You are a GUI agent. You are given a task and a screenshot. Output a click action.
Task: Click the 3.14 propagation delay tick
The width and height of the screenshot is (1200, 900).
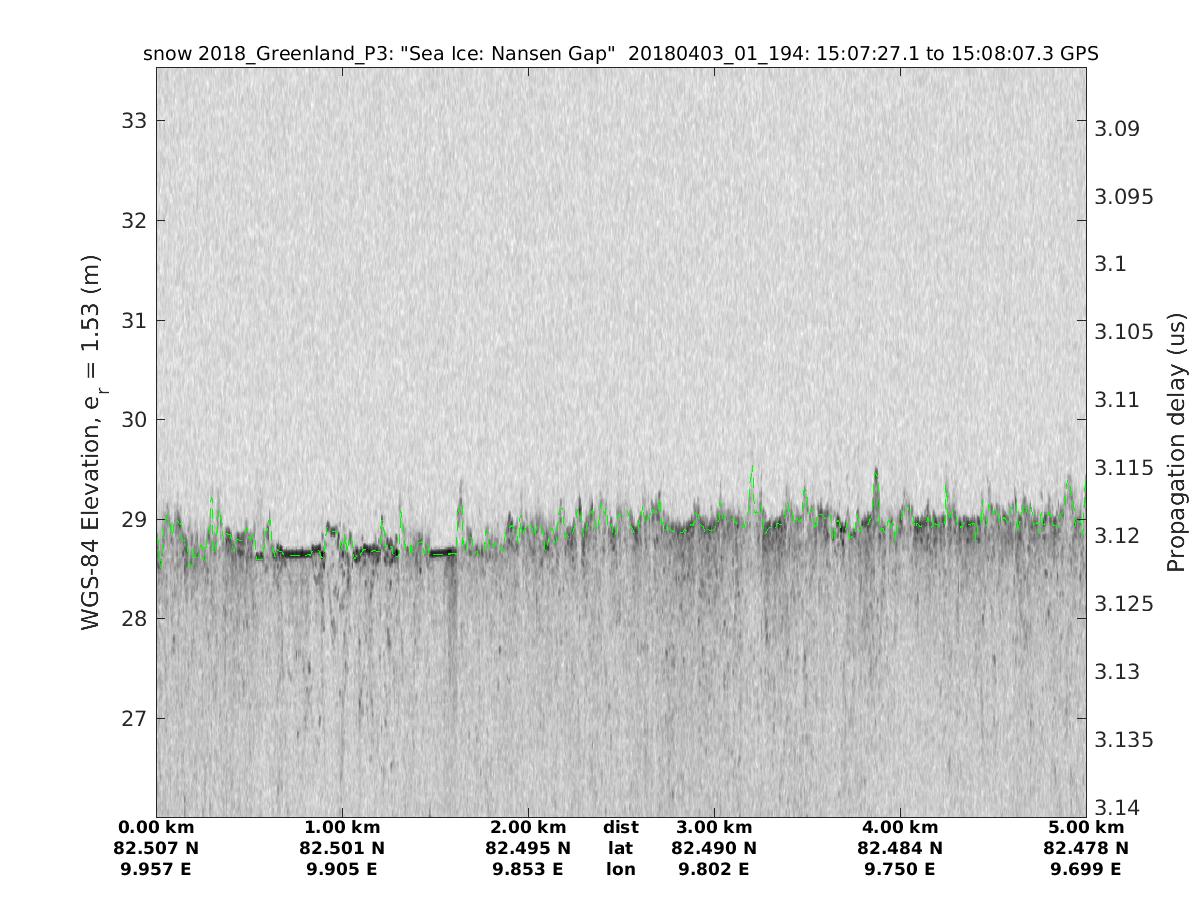[1116, 807]
